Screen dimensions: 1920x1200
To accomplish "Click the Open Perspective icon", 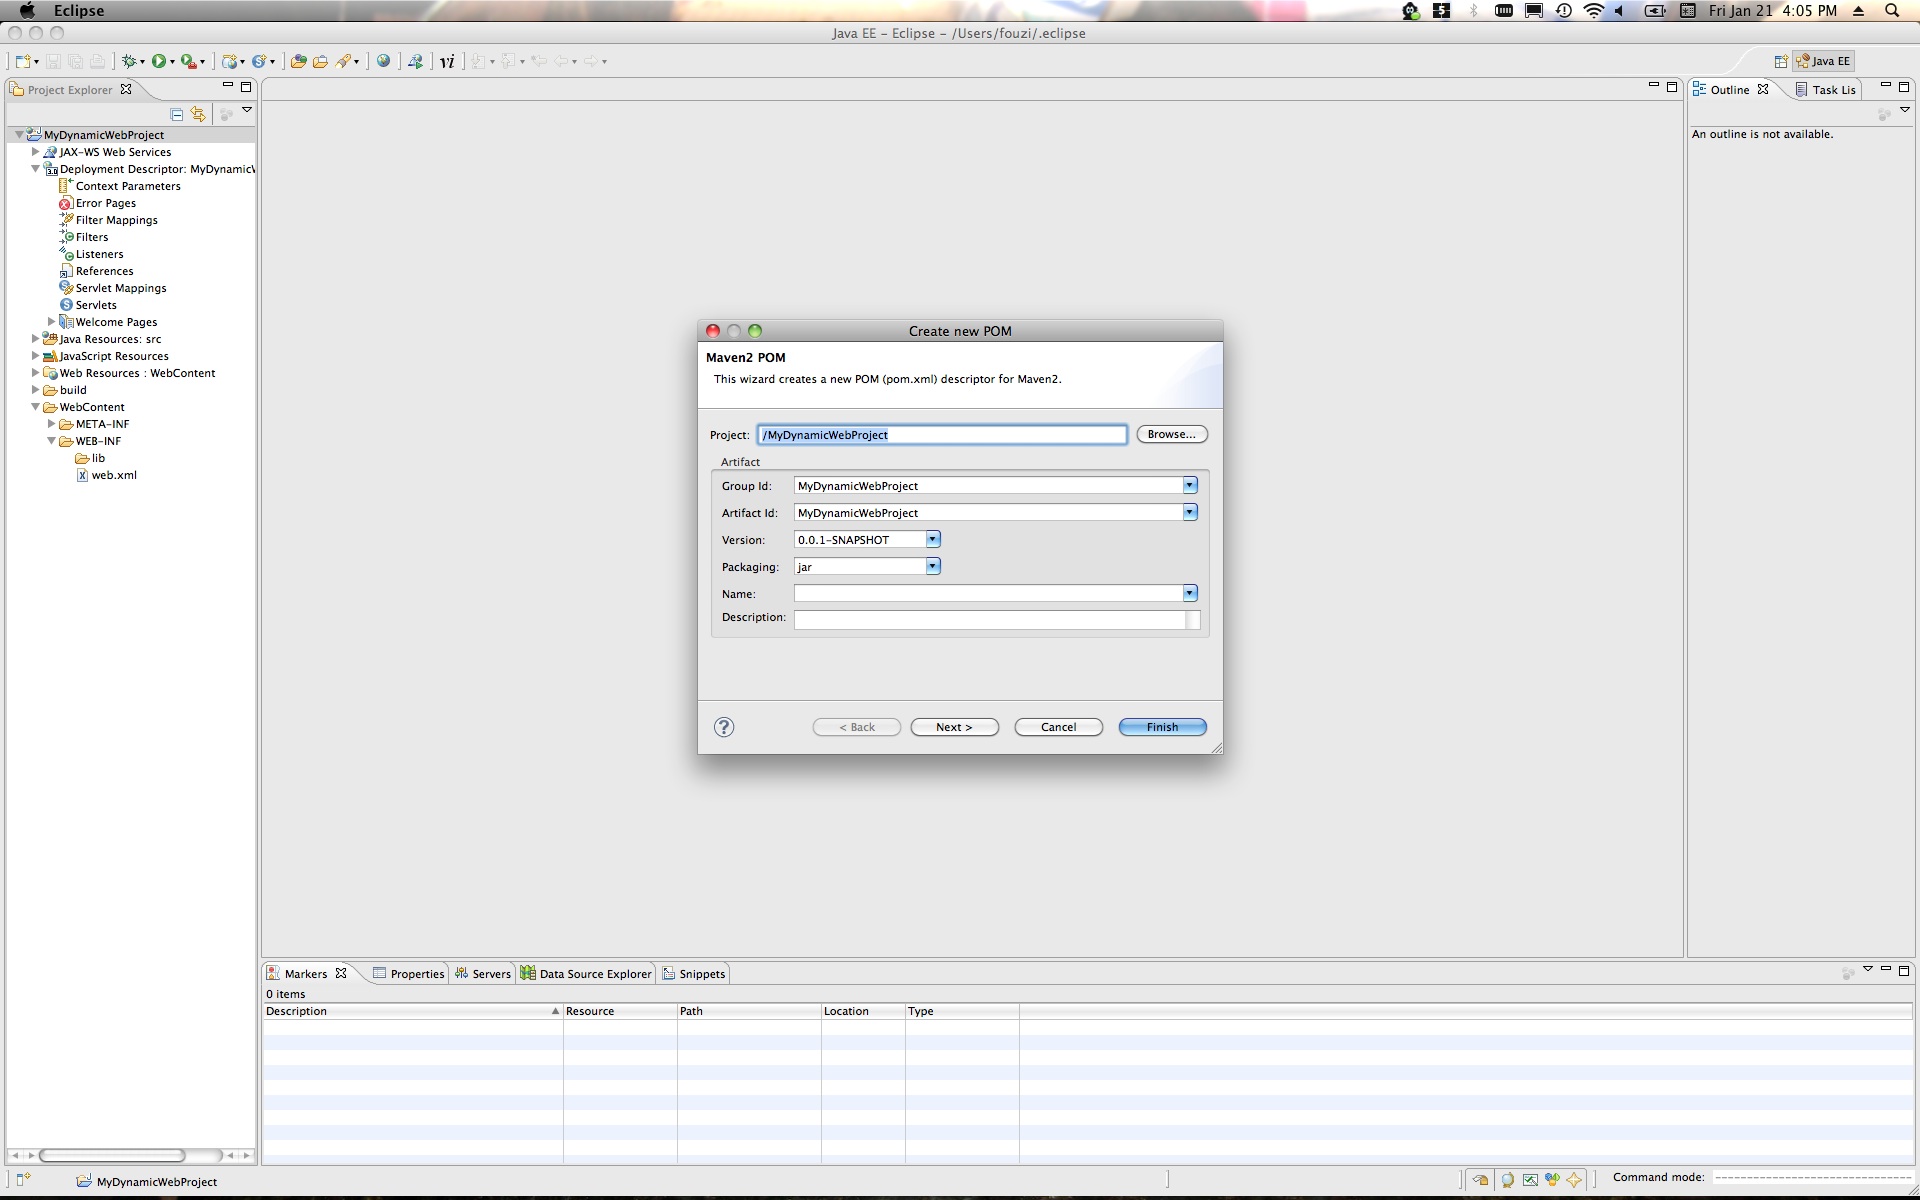I will (x=1780, y=61).
